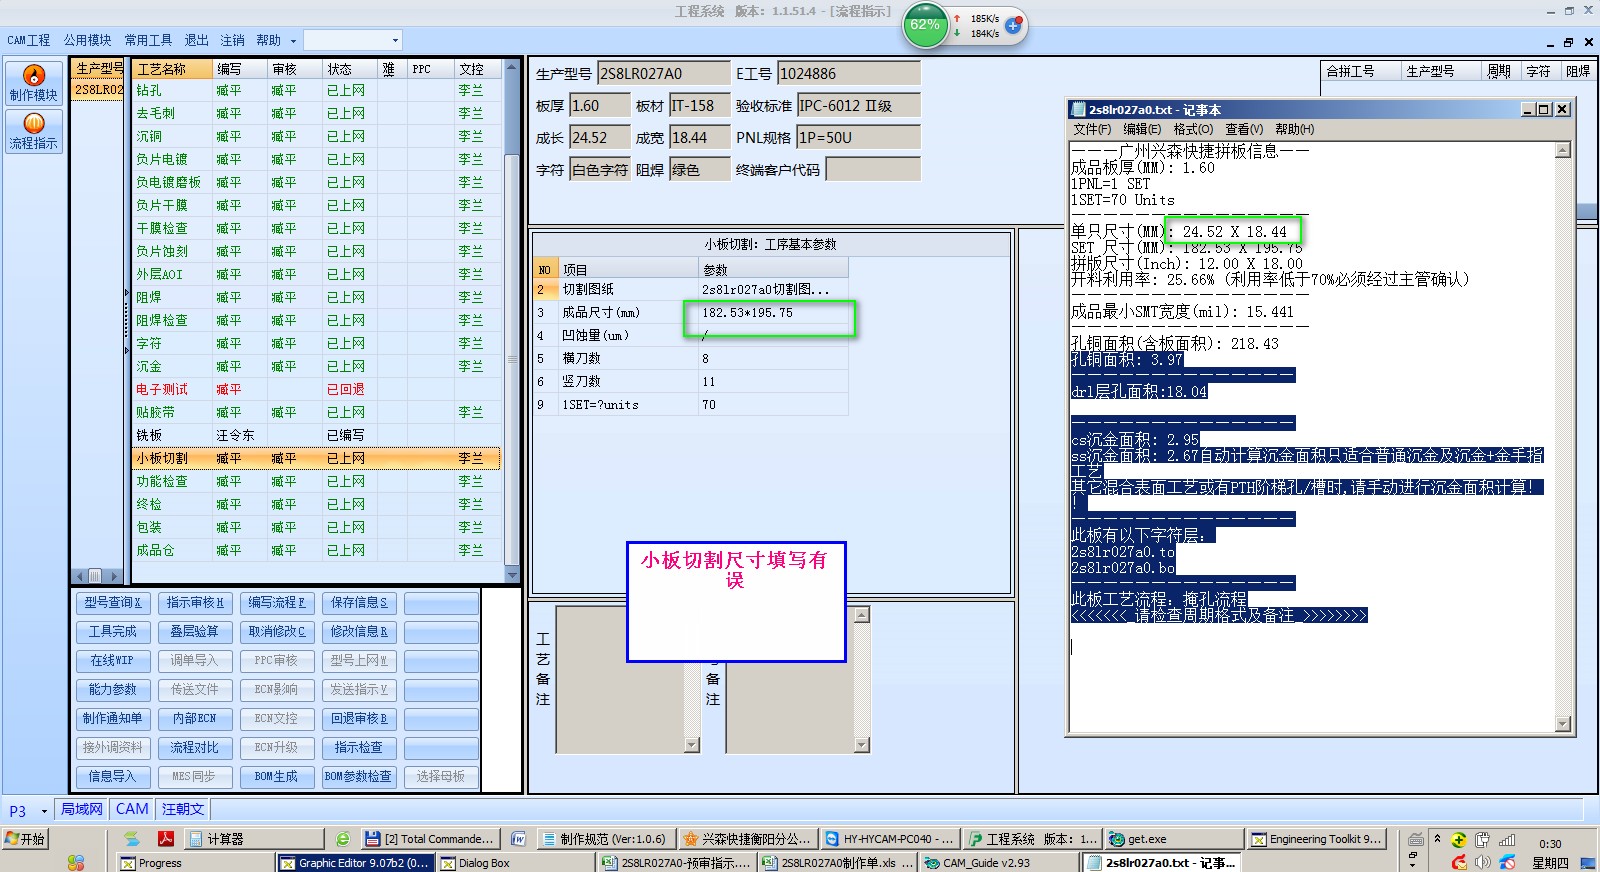1600x872 pixels.
Task: Open Notepad 文件(F) menu
Action: pos(1092,129)
